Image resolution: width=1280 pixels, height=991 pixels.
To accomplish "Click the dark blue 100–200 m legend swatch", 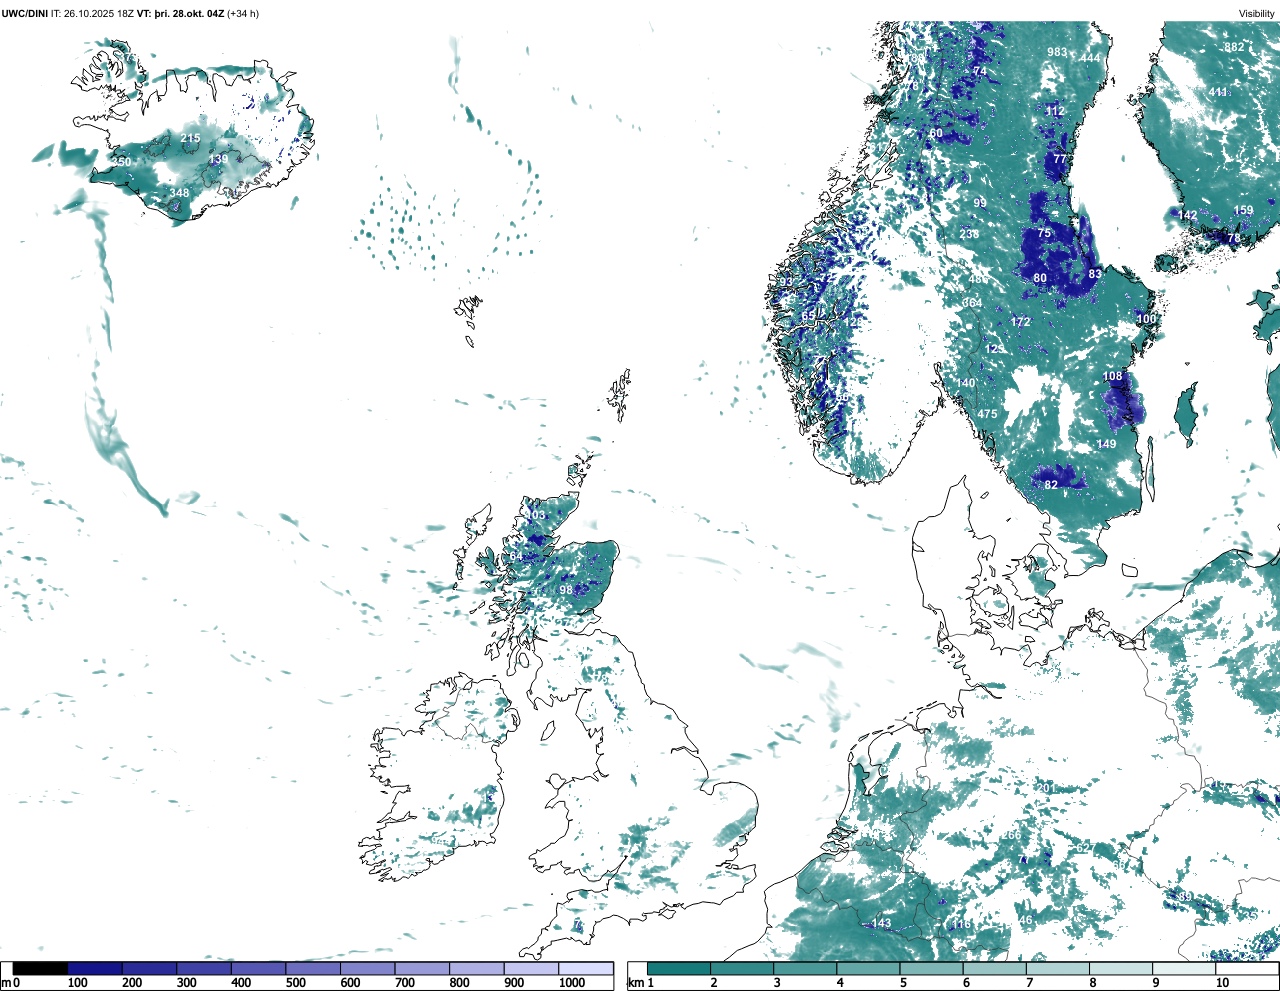I will coord(95,969).
